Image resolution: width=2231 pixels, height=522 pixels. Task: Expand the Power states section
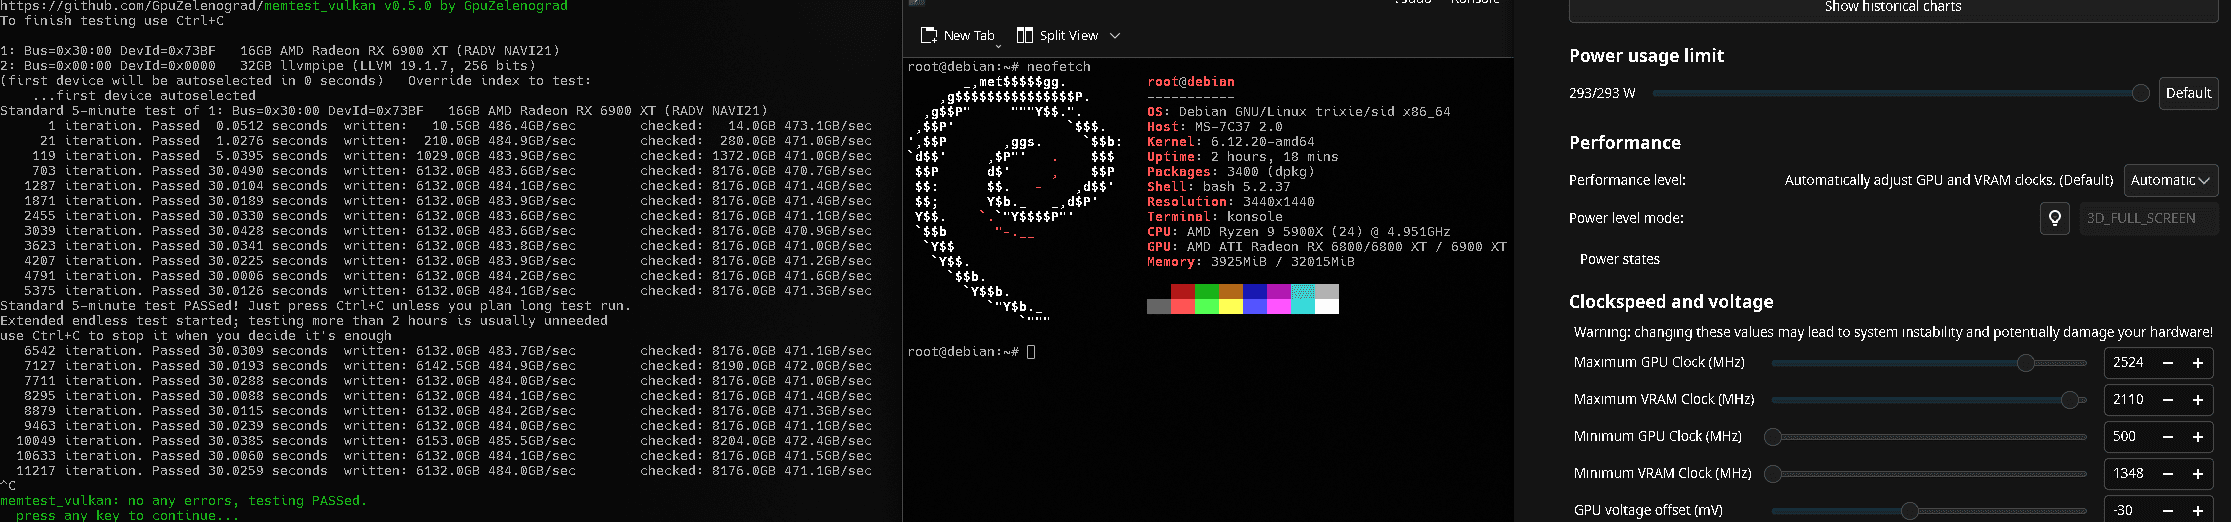coord(1619,259)
